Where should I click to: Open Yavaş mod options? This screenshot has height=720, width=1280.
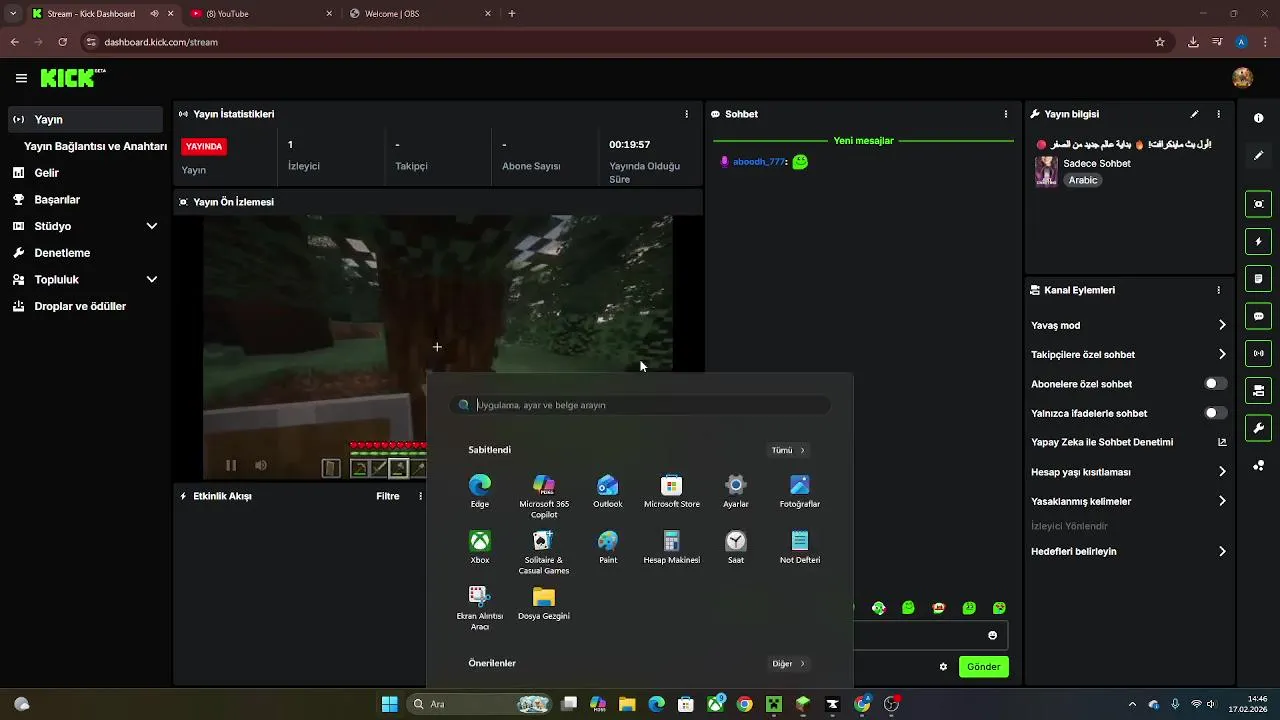tap(1129, 325)
